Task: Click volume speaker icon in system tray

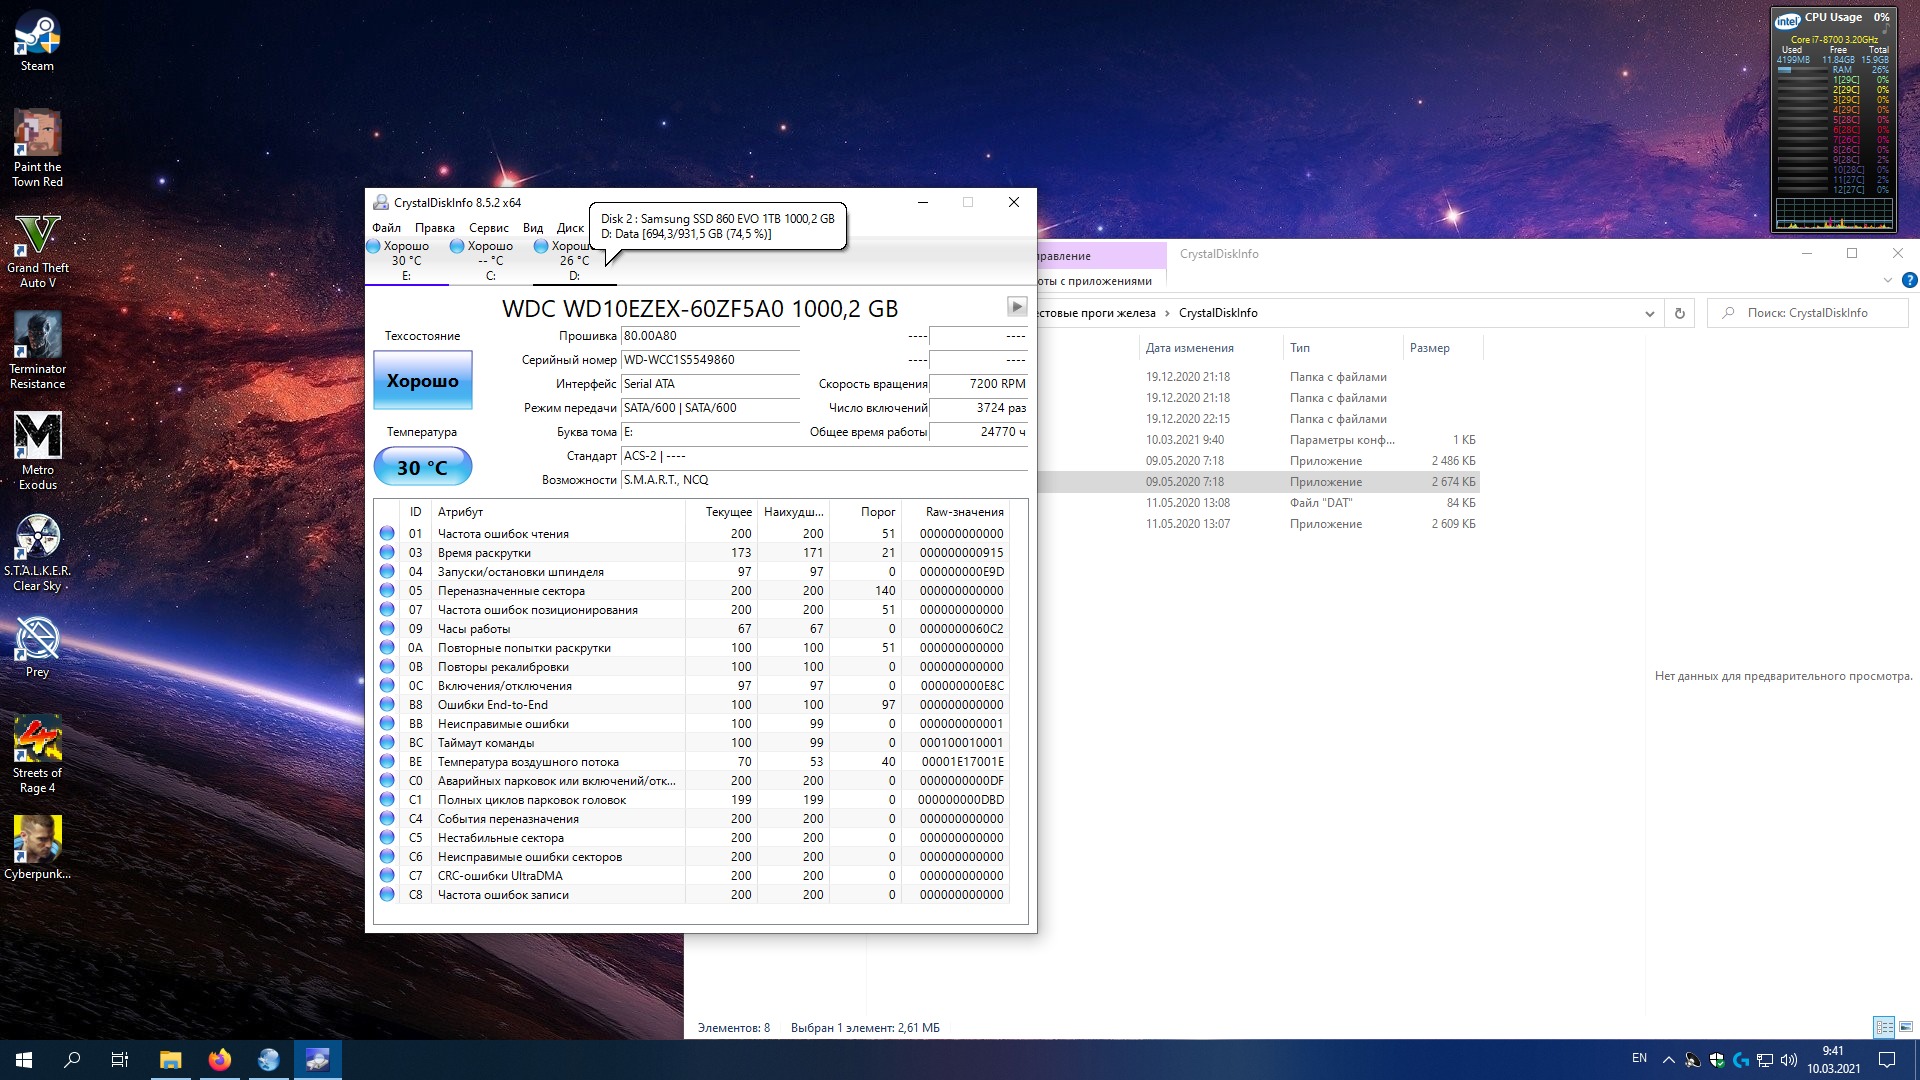Action: tap(1789, 1060)
